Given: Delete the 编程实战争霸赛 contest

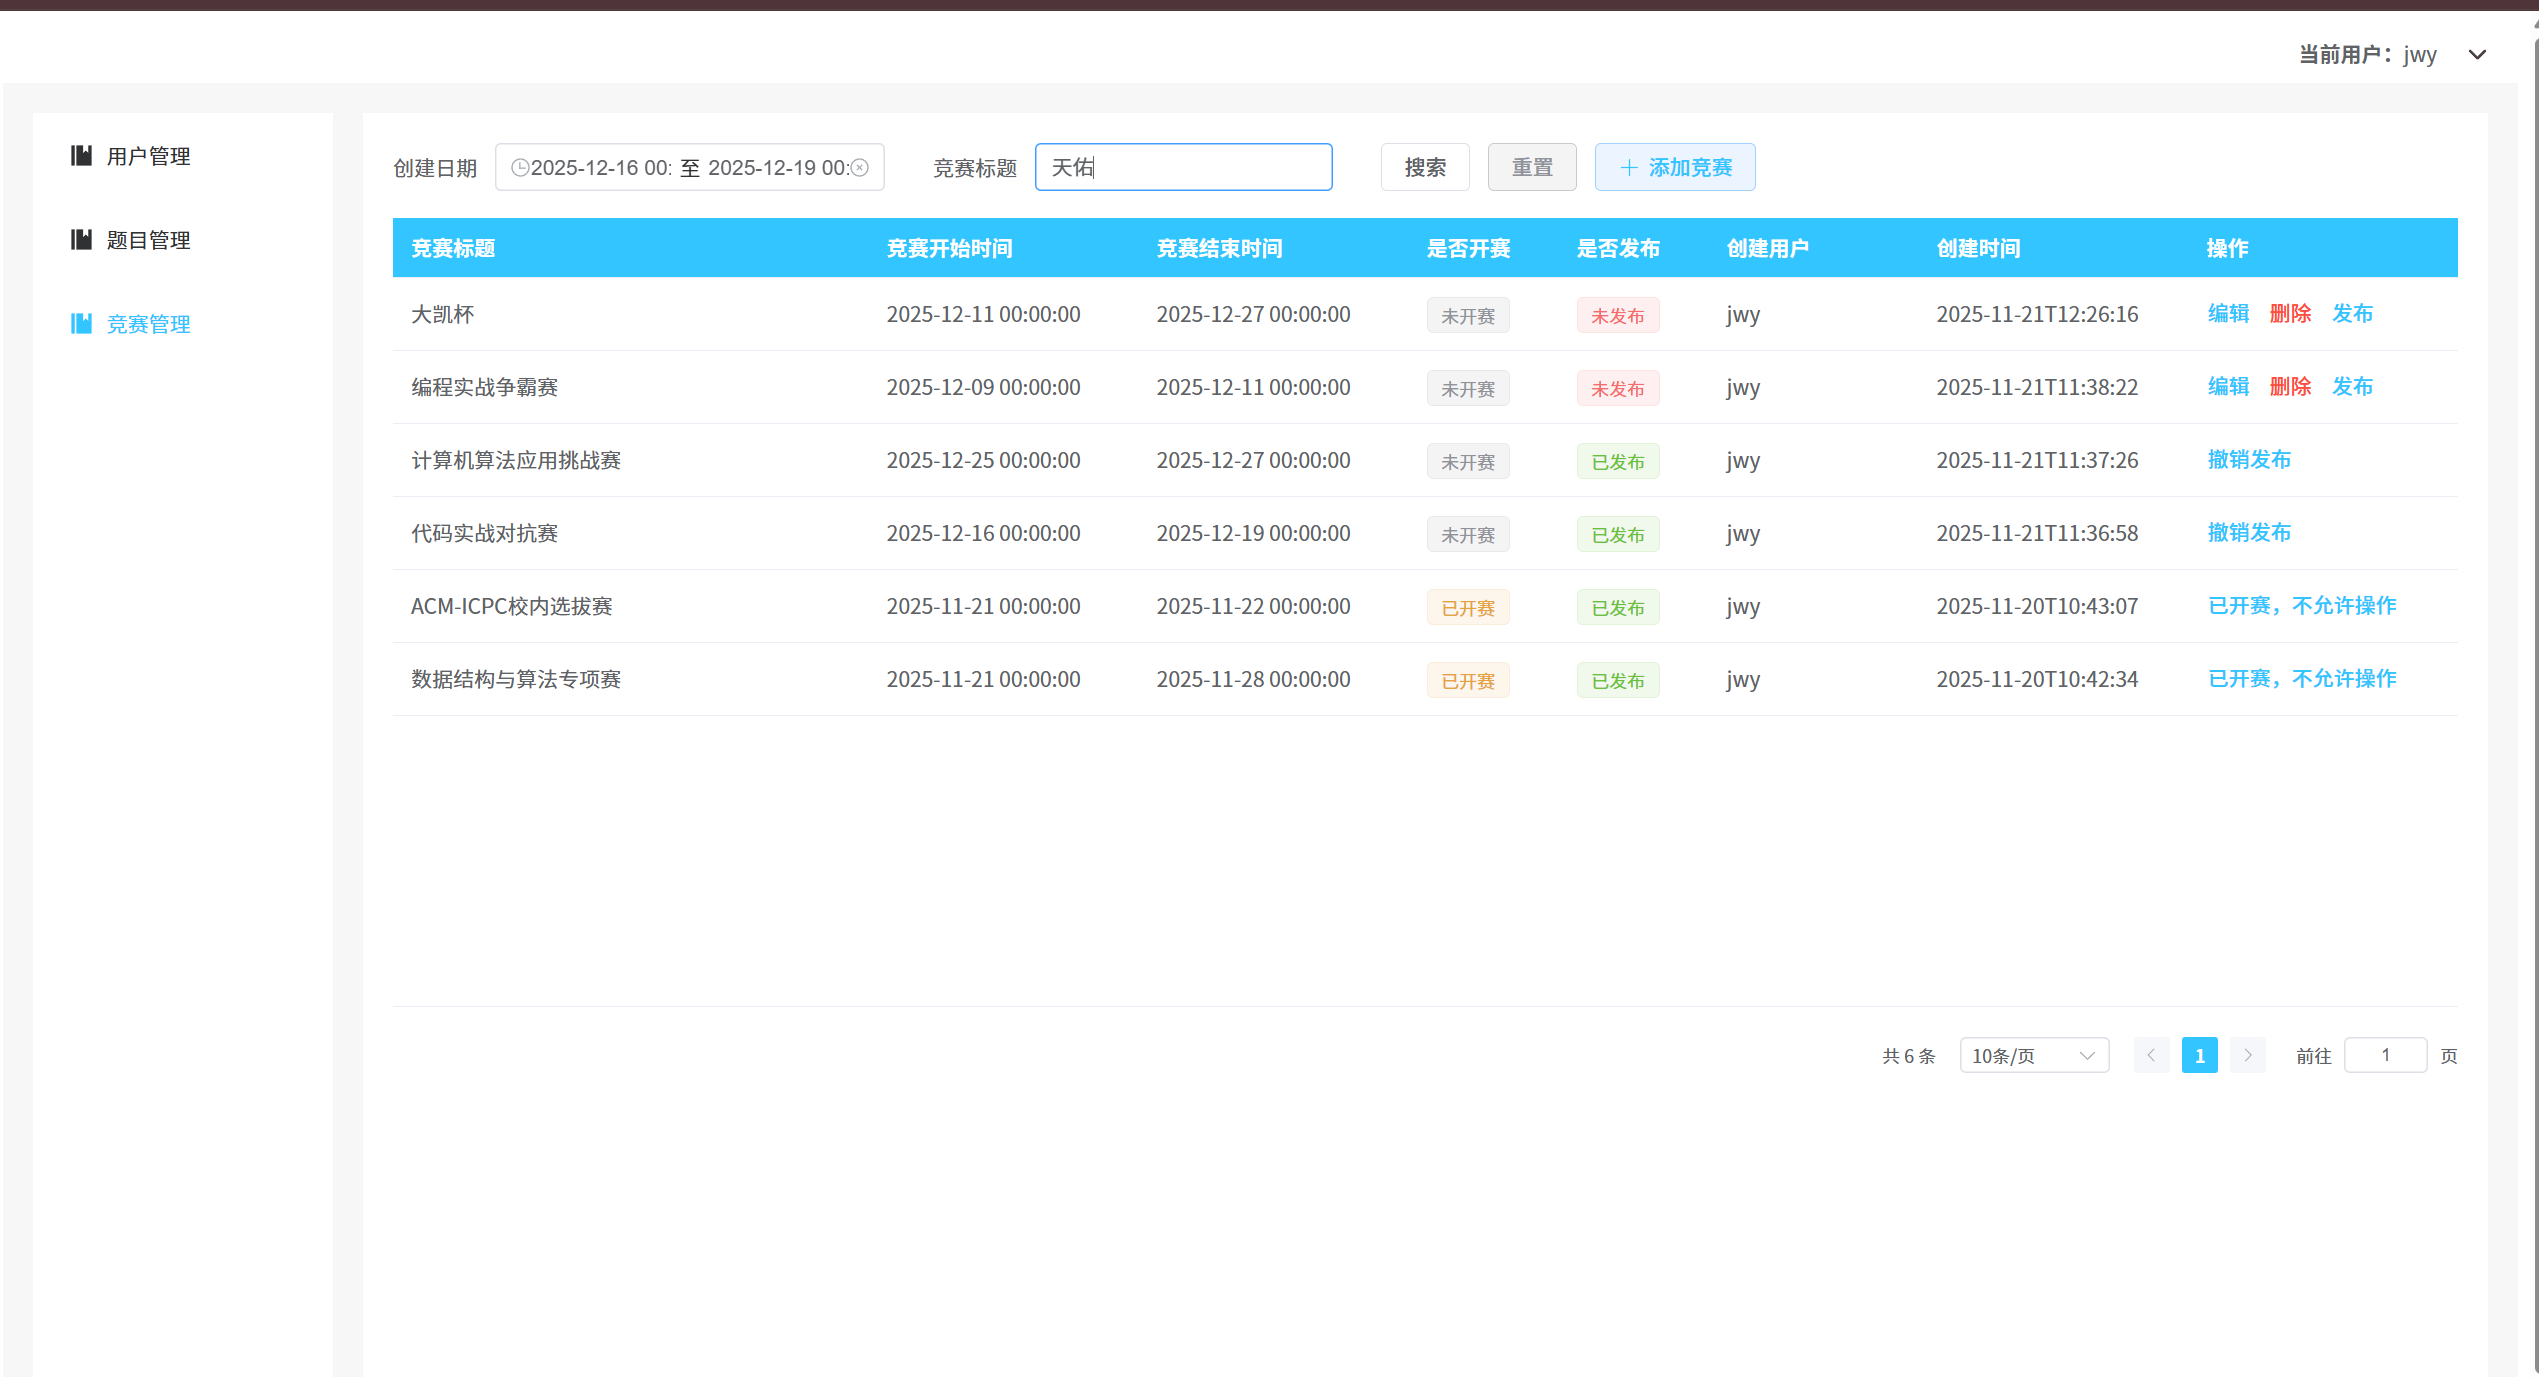Looking at the screenshot, I should pos(2290,386).
